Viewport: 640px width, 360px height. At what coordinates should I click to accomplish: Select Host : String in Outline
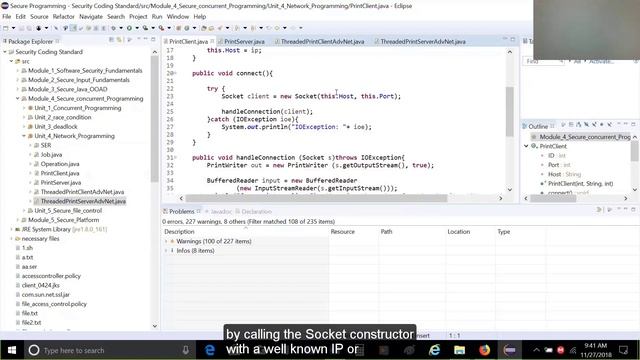[564, 174]
